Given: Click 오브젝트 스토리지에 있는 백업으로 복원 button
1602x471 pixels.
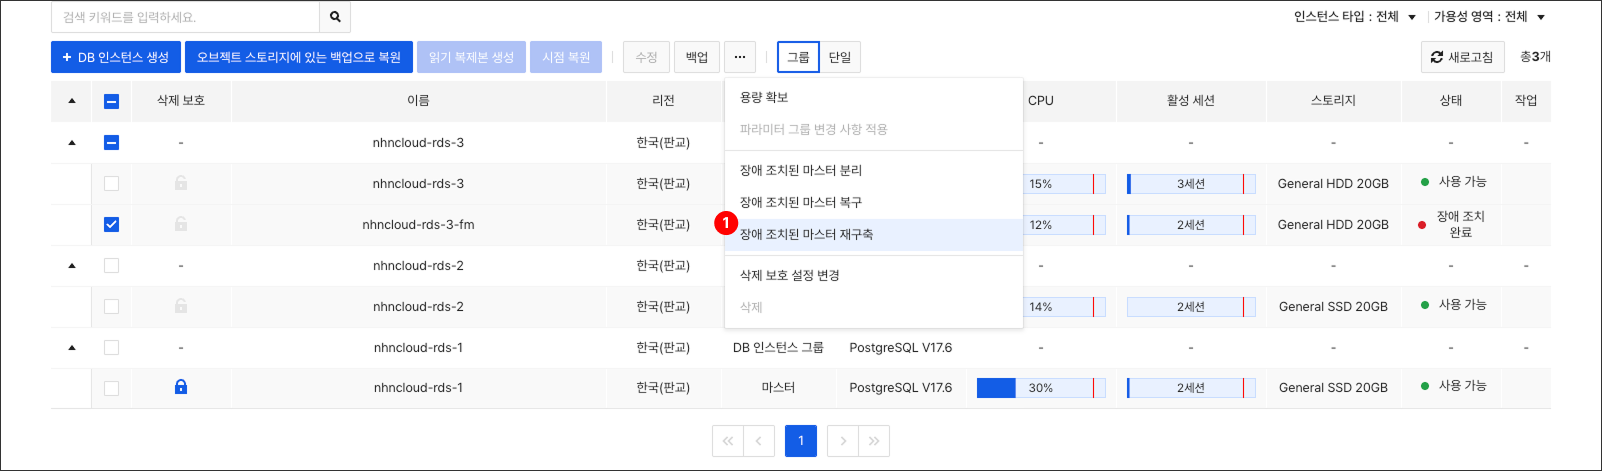Looking at the screenshot, I should (298, 57).
